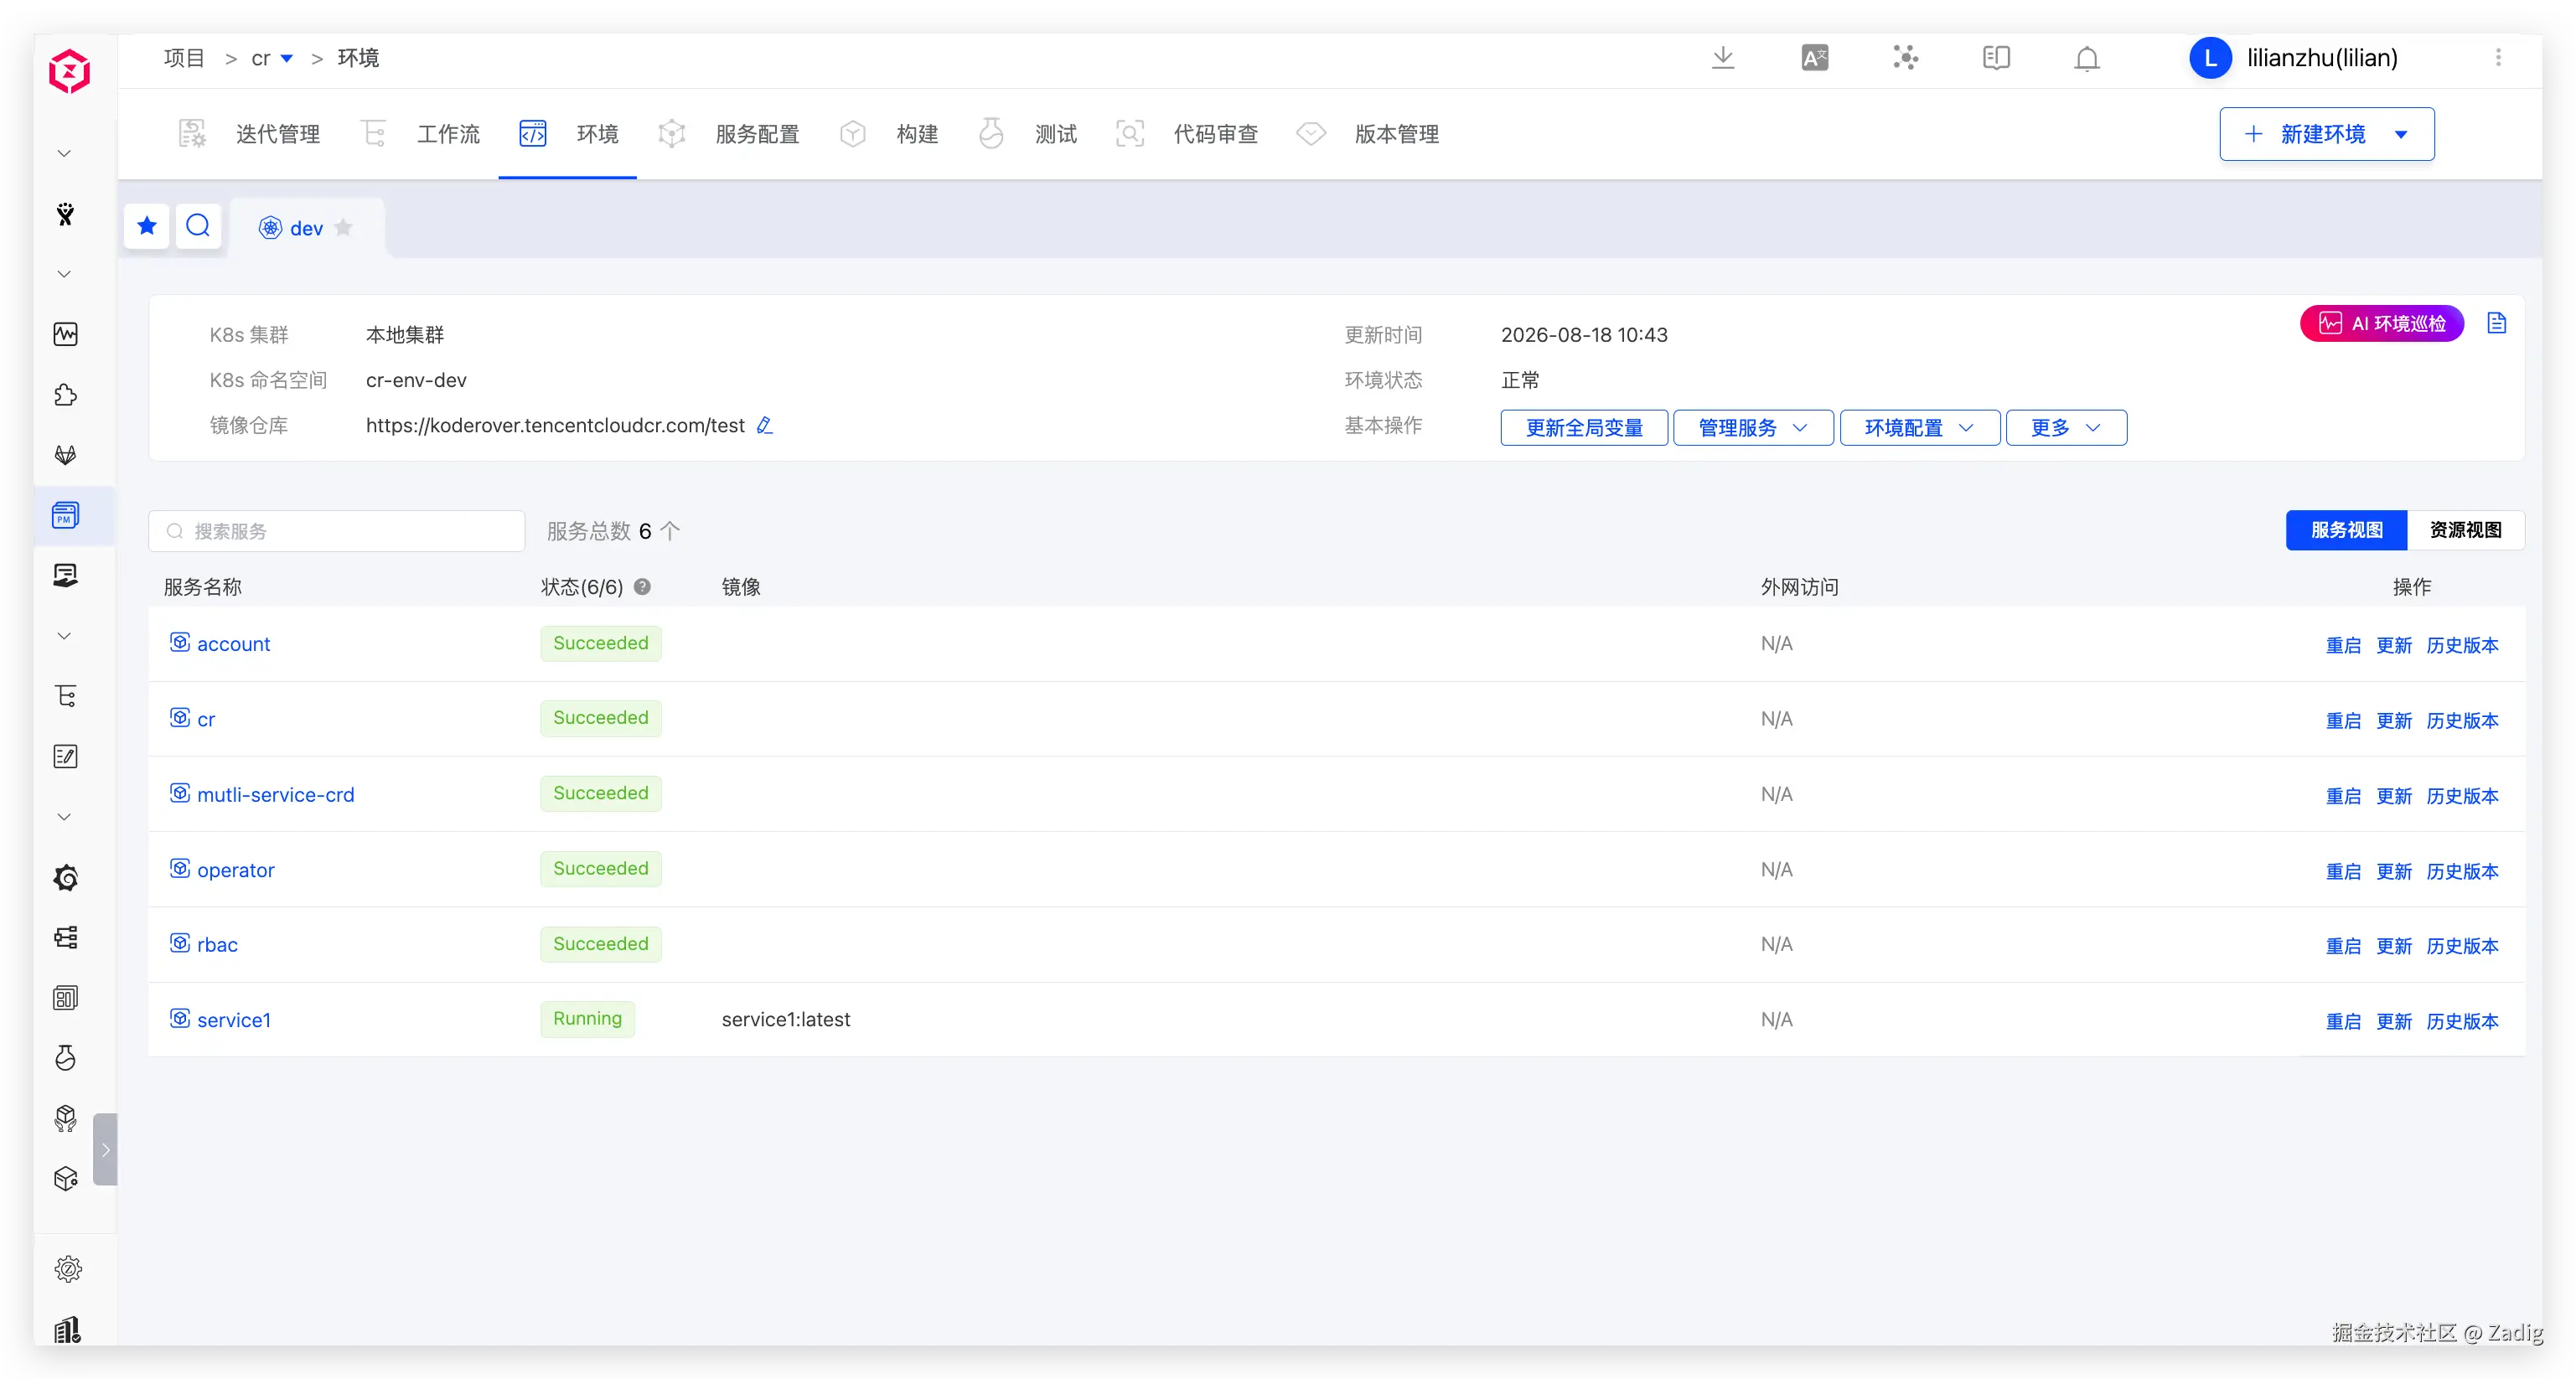The height and width of the screenshot is (1379, 2576).
Task: Click the help icon beside 状态(6/6)
Action: tap(643, 587)
